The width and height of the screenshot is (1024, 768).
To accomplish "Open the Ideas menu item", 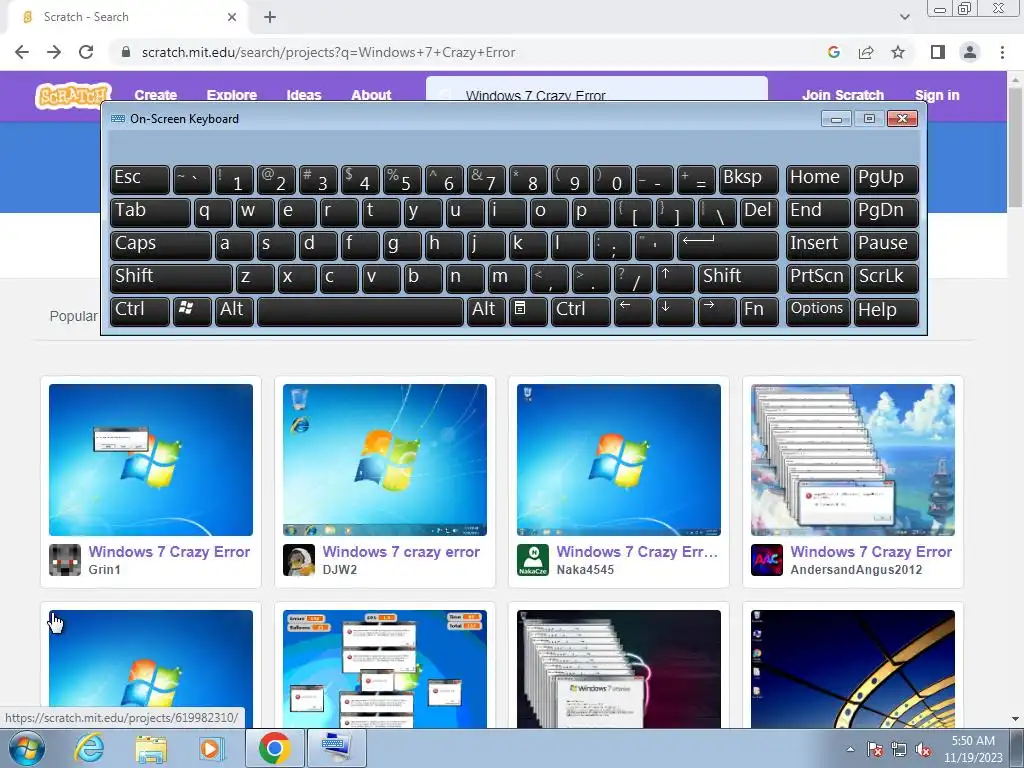I will (304, 95).
